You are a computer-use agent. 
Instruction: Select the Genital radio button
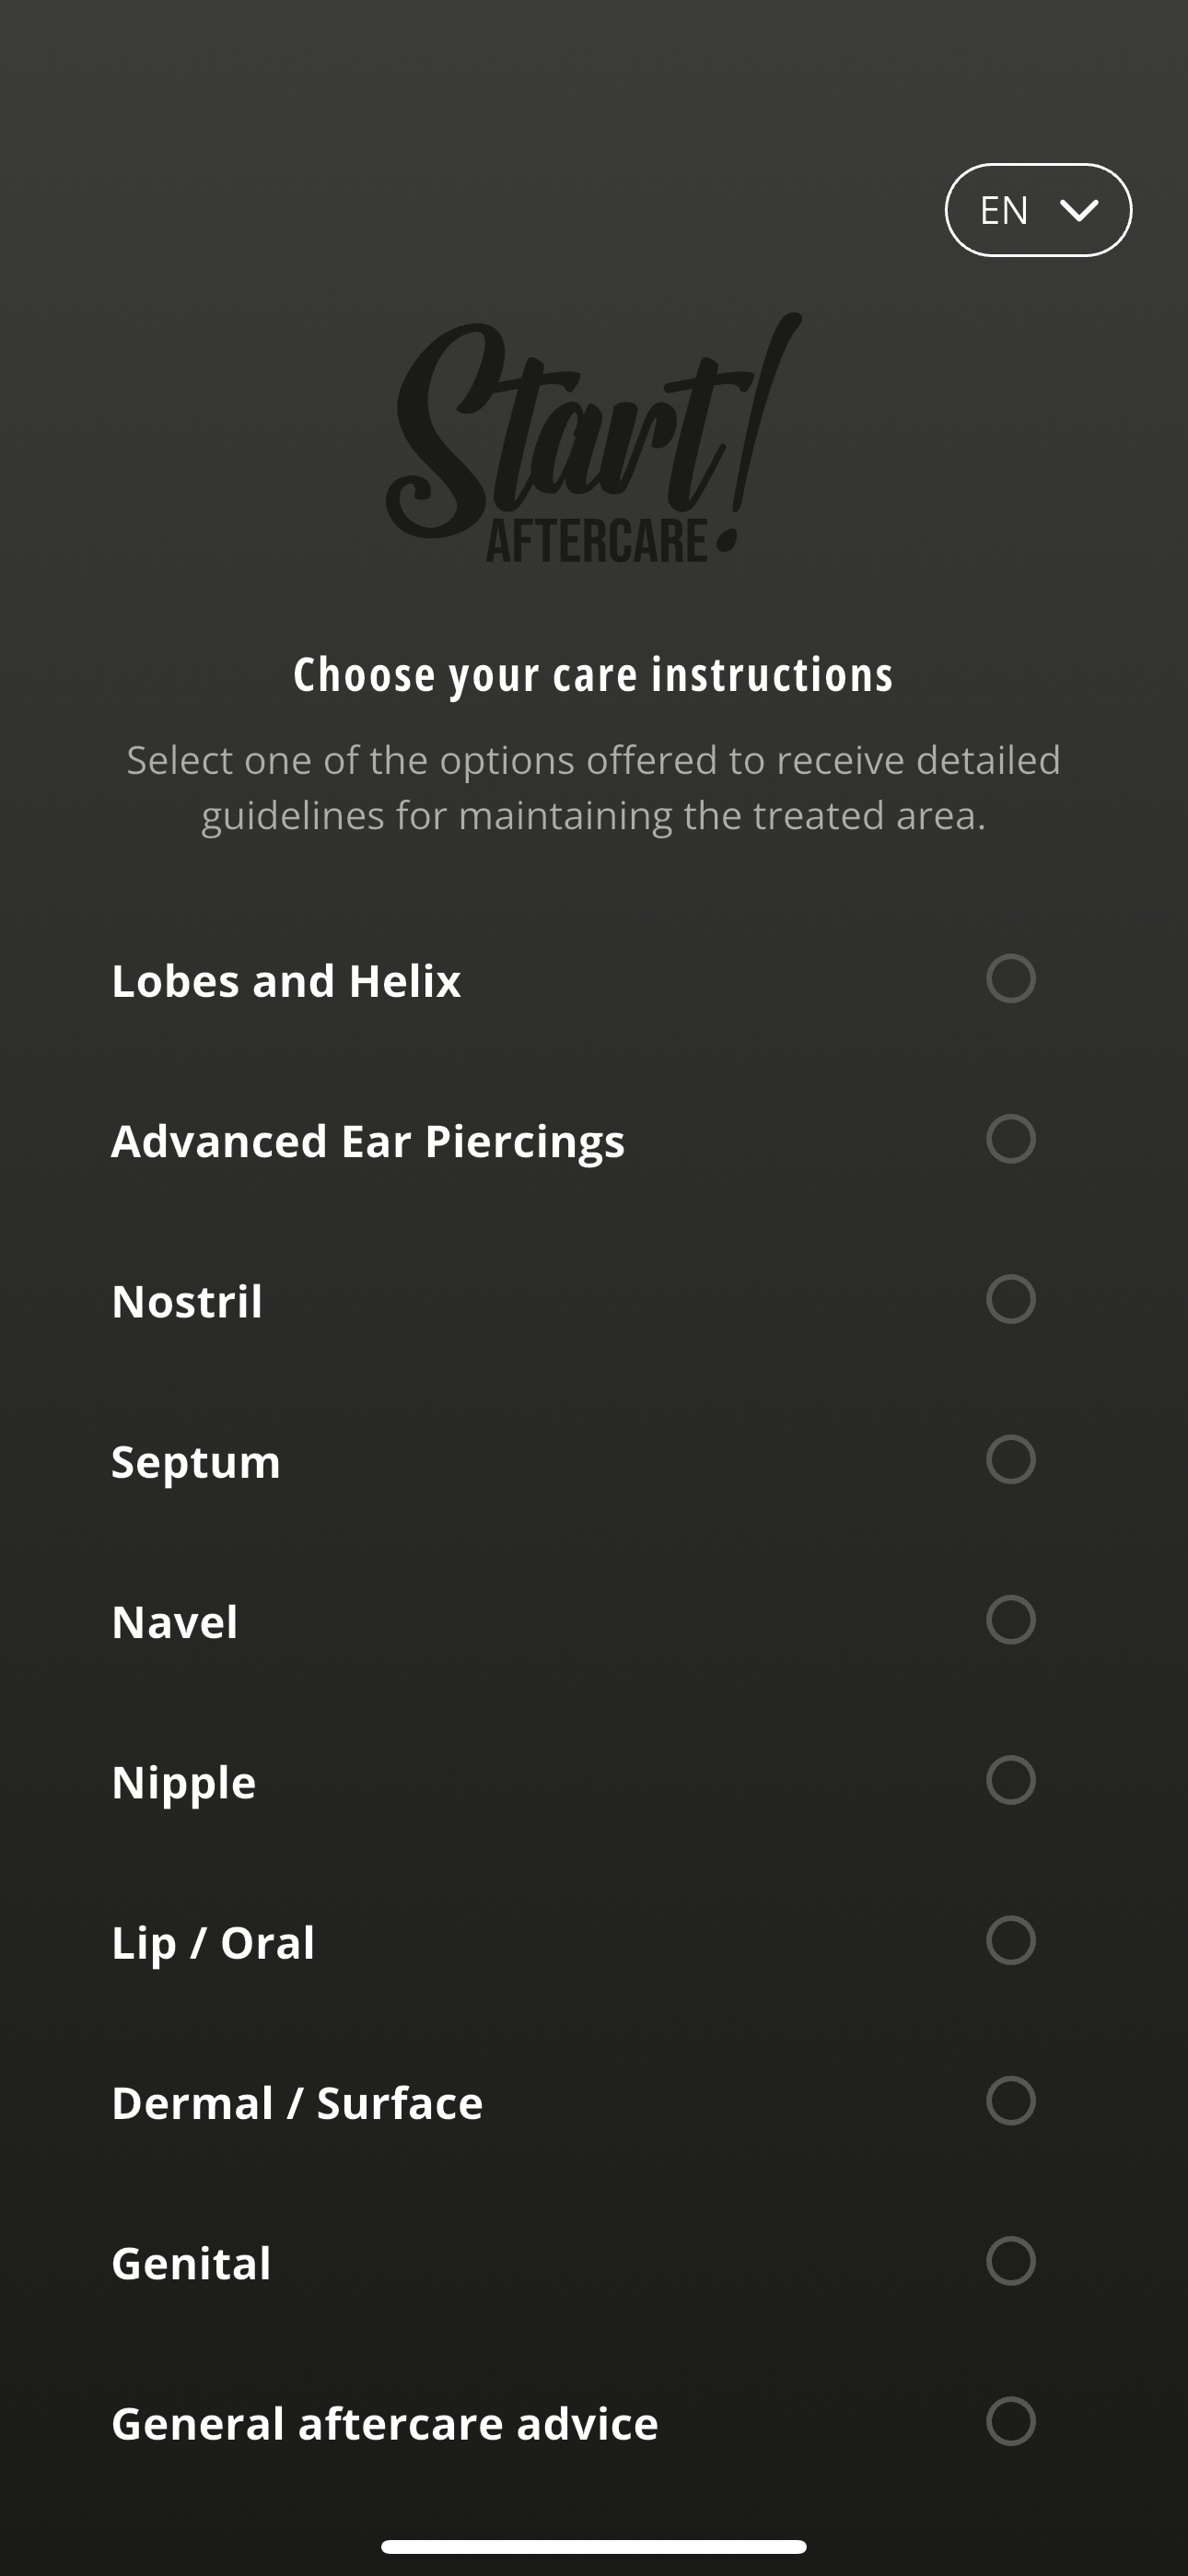click(x=1010, y=2261)
